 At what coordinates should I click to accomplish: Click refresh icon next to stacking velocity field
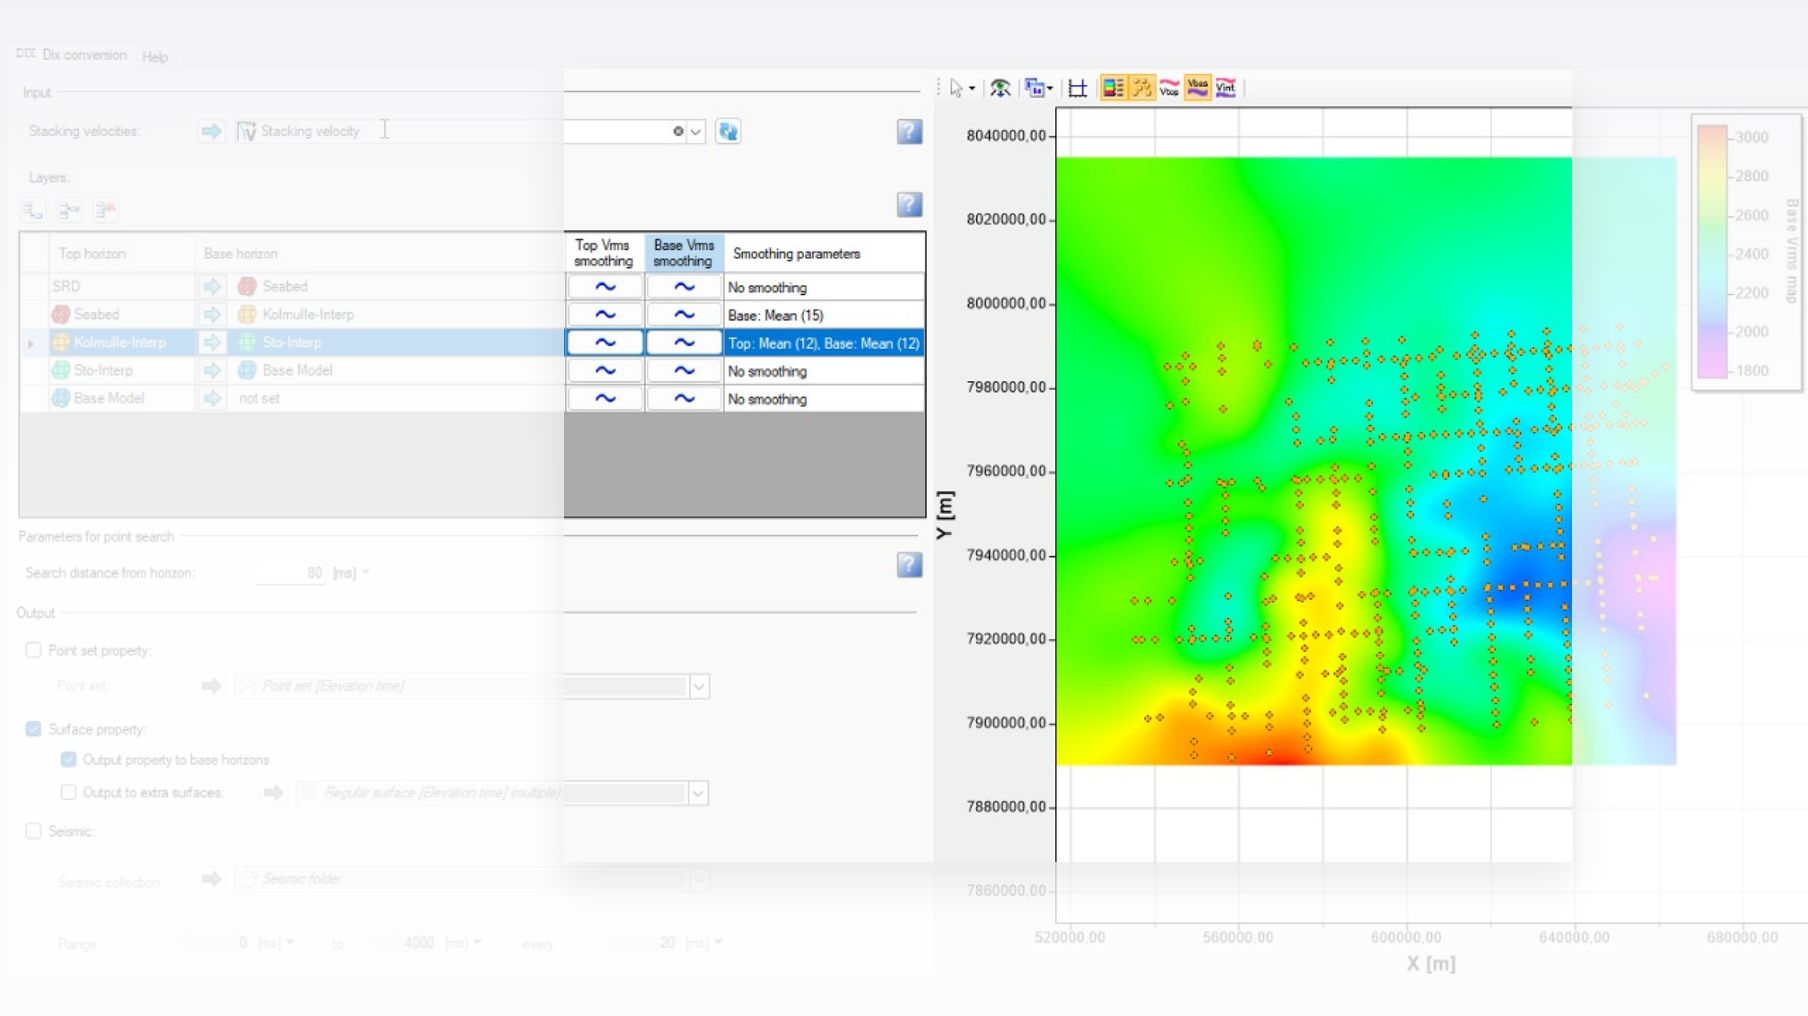728,131
